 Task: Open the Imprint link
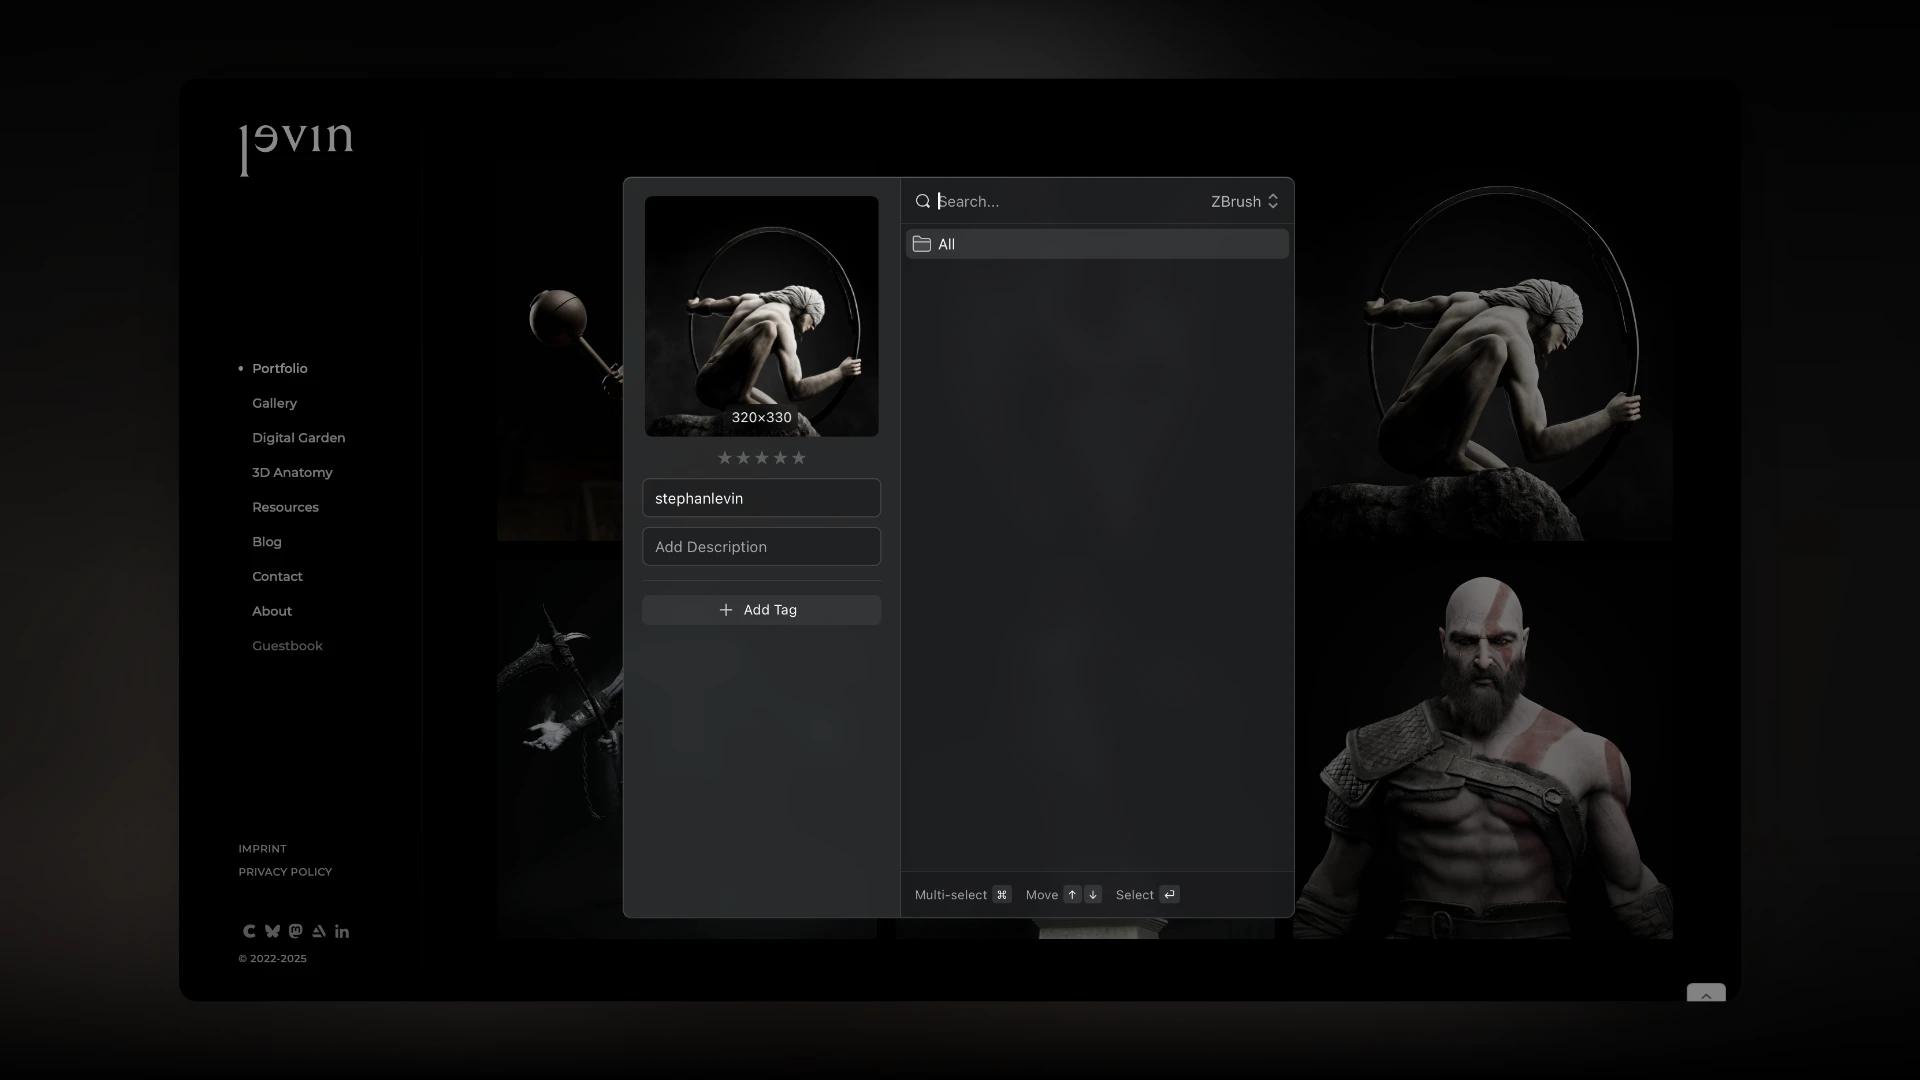262,849
